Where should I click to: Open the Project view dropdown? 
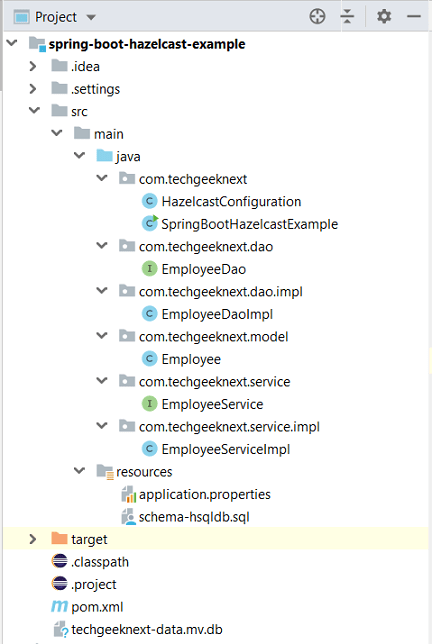point(91,17)
